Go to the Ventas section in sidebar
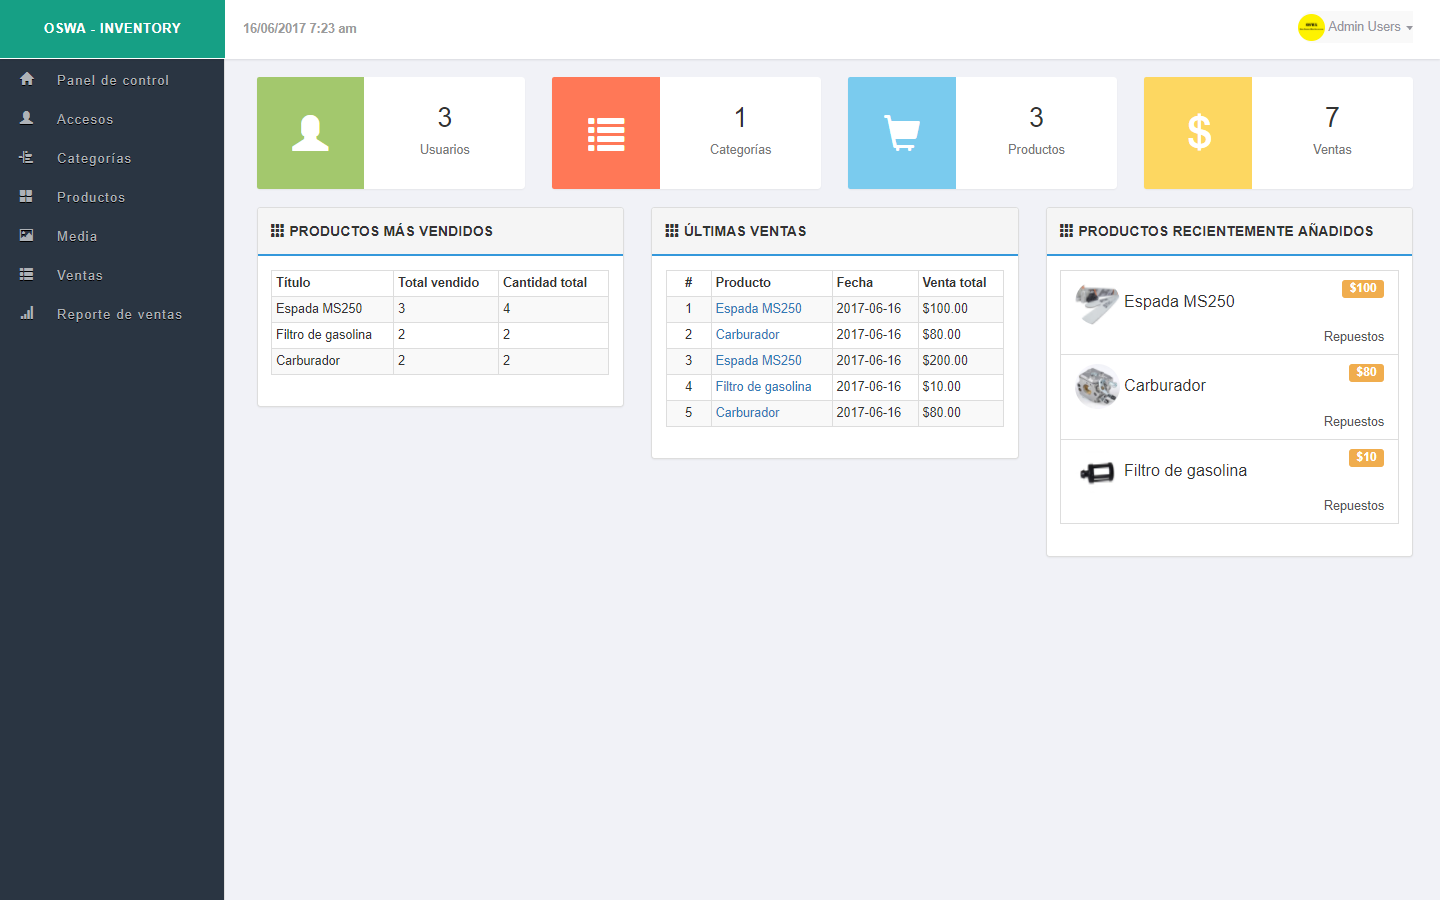 pos(78,275)
